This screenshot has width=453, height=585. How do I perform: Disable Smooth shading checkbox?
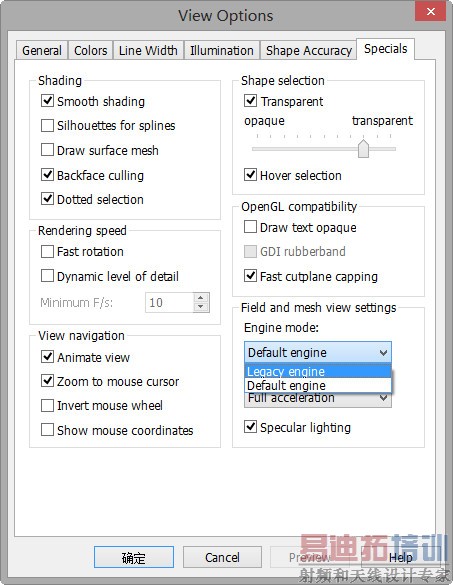tap(47, 101)
